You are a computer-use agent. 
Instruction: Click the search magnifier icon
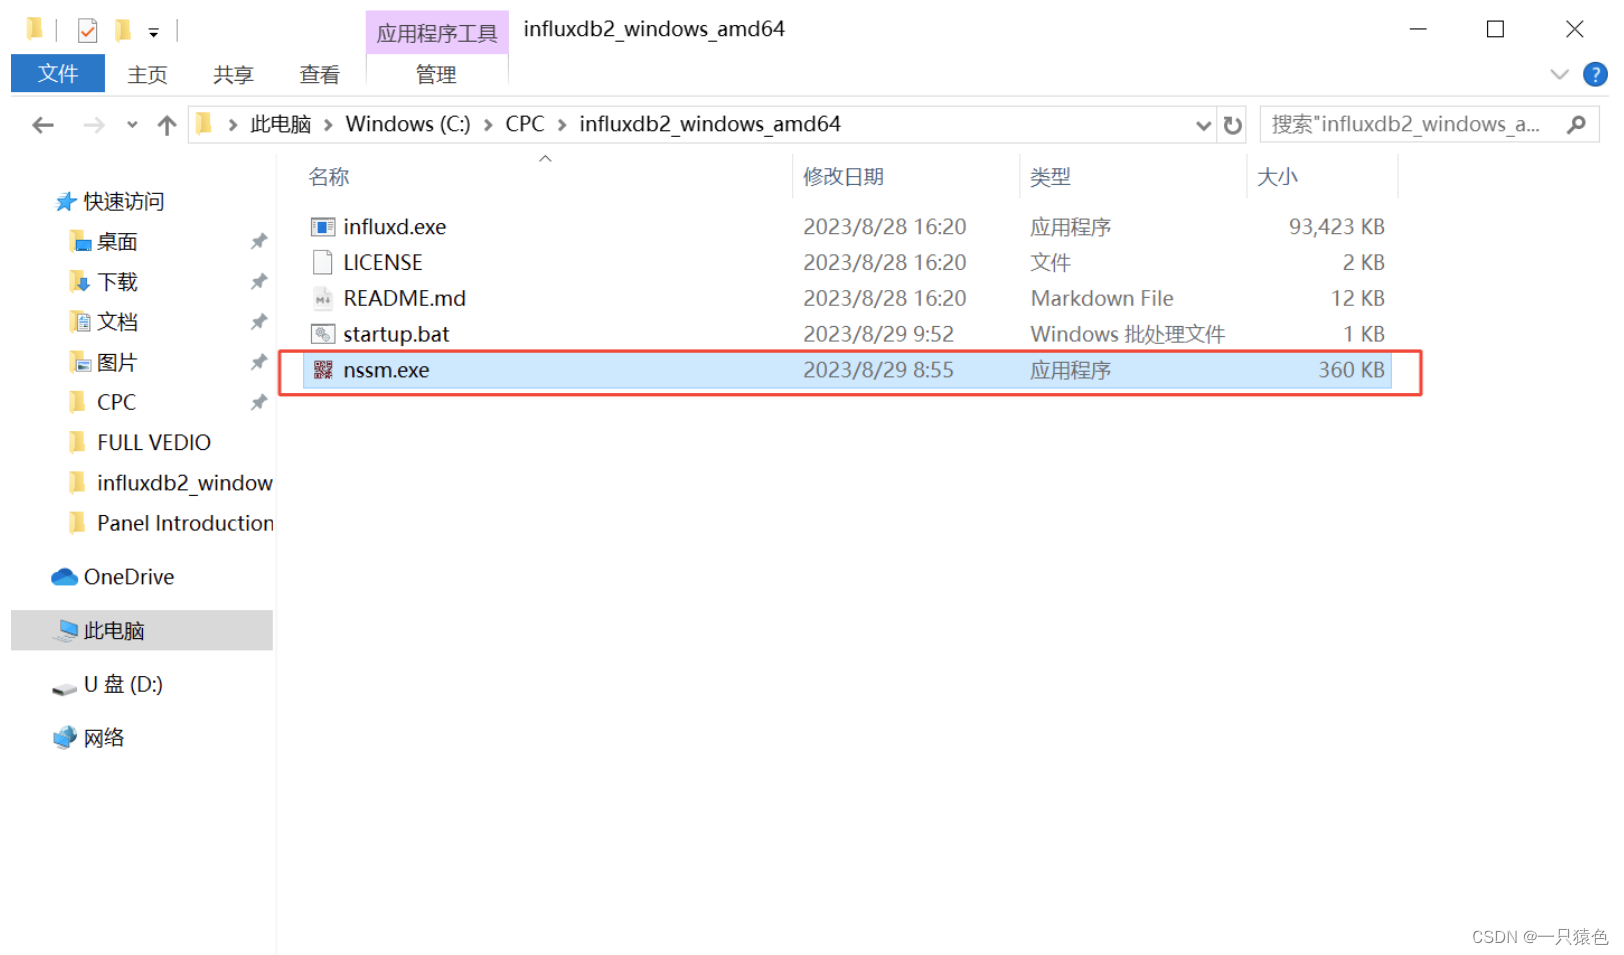pos(1576,123)
